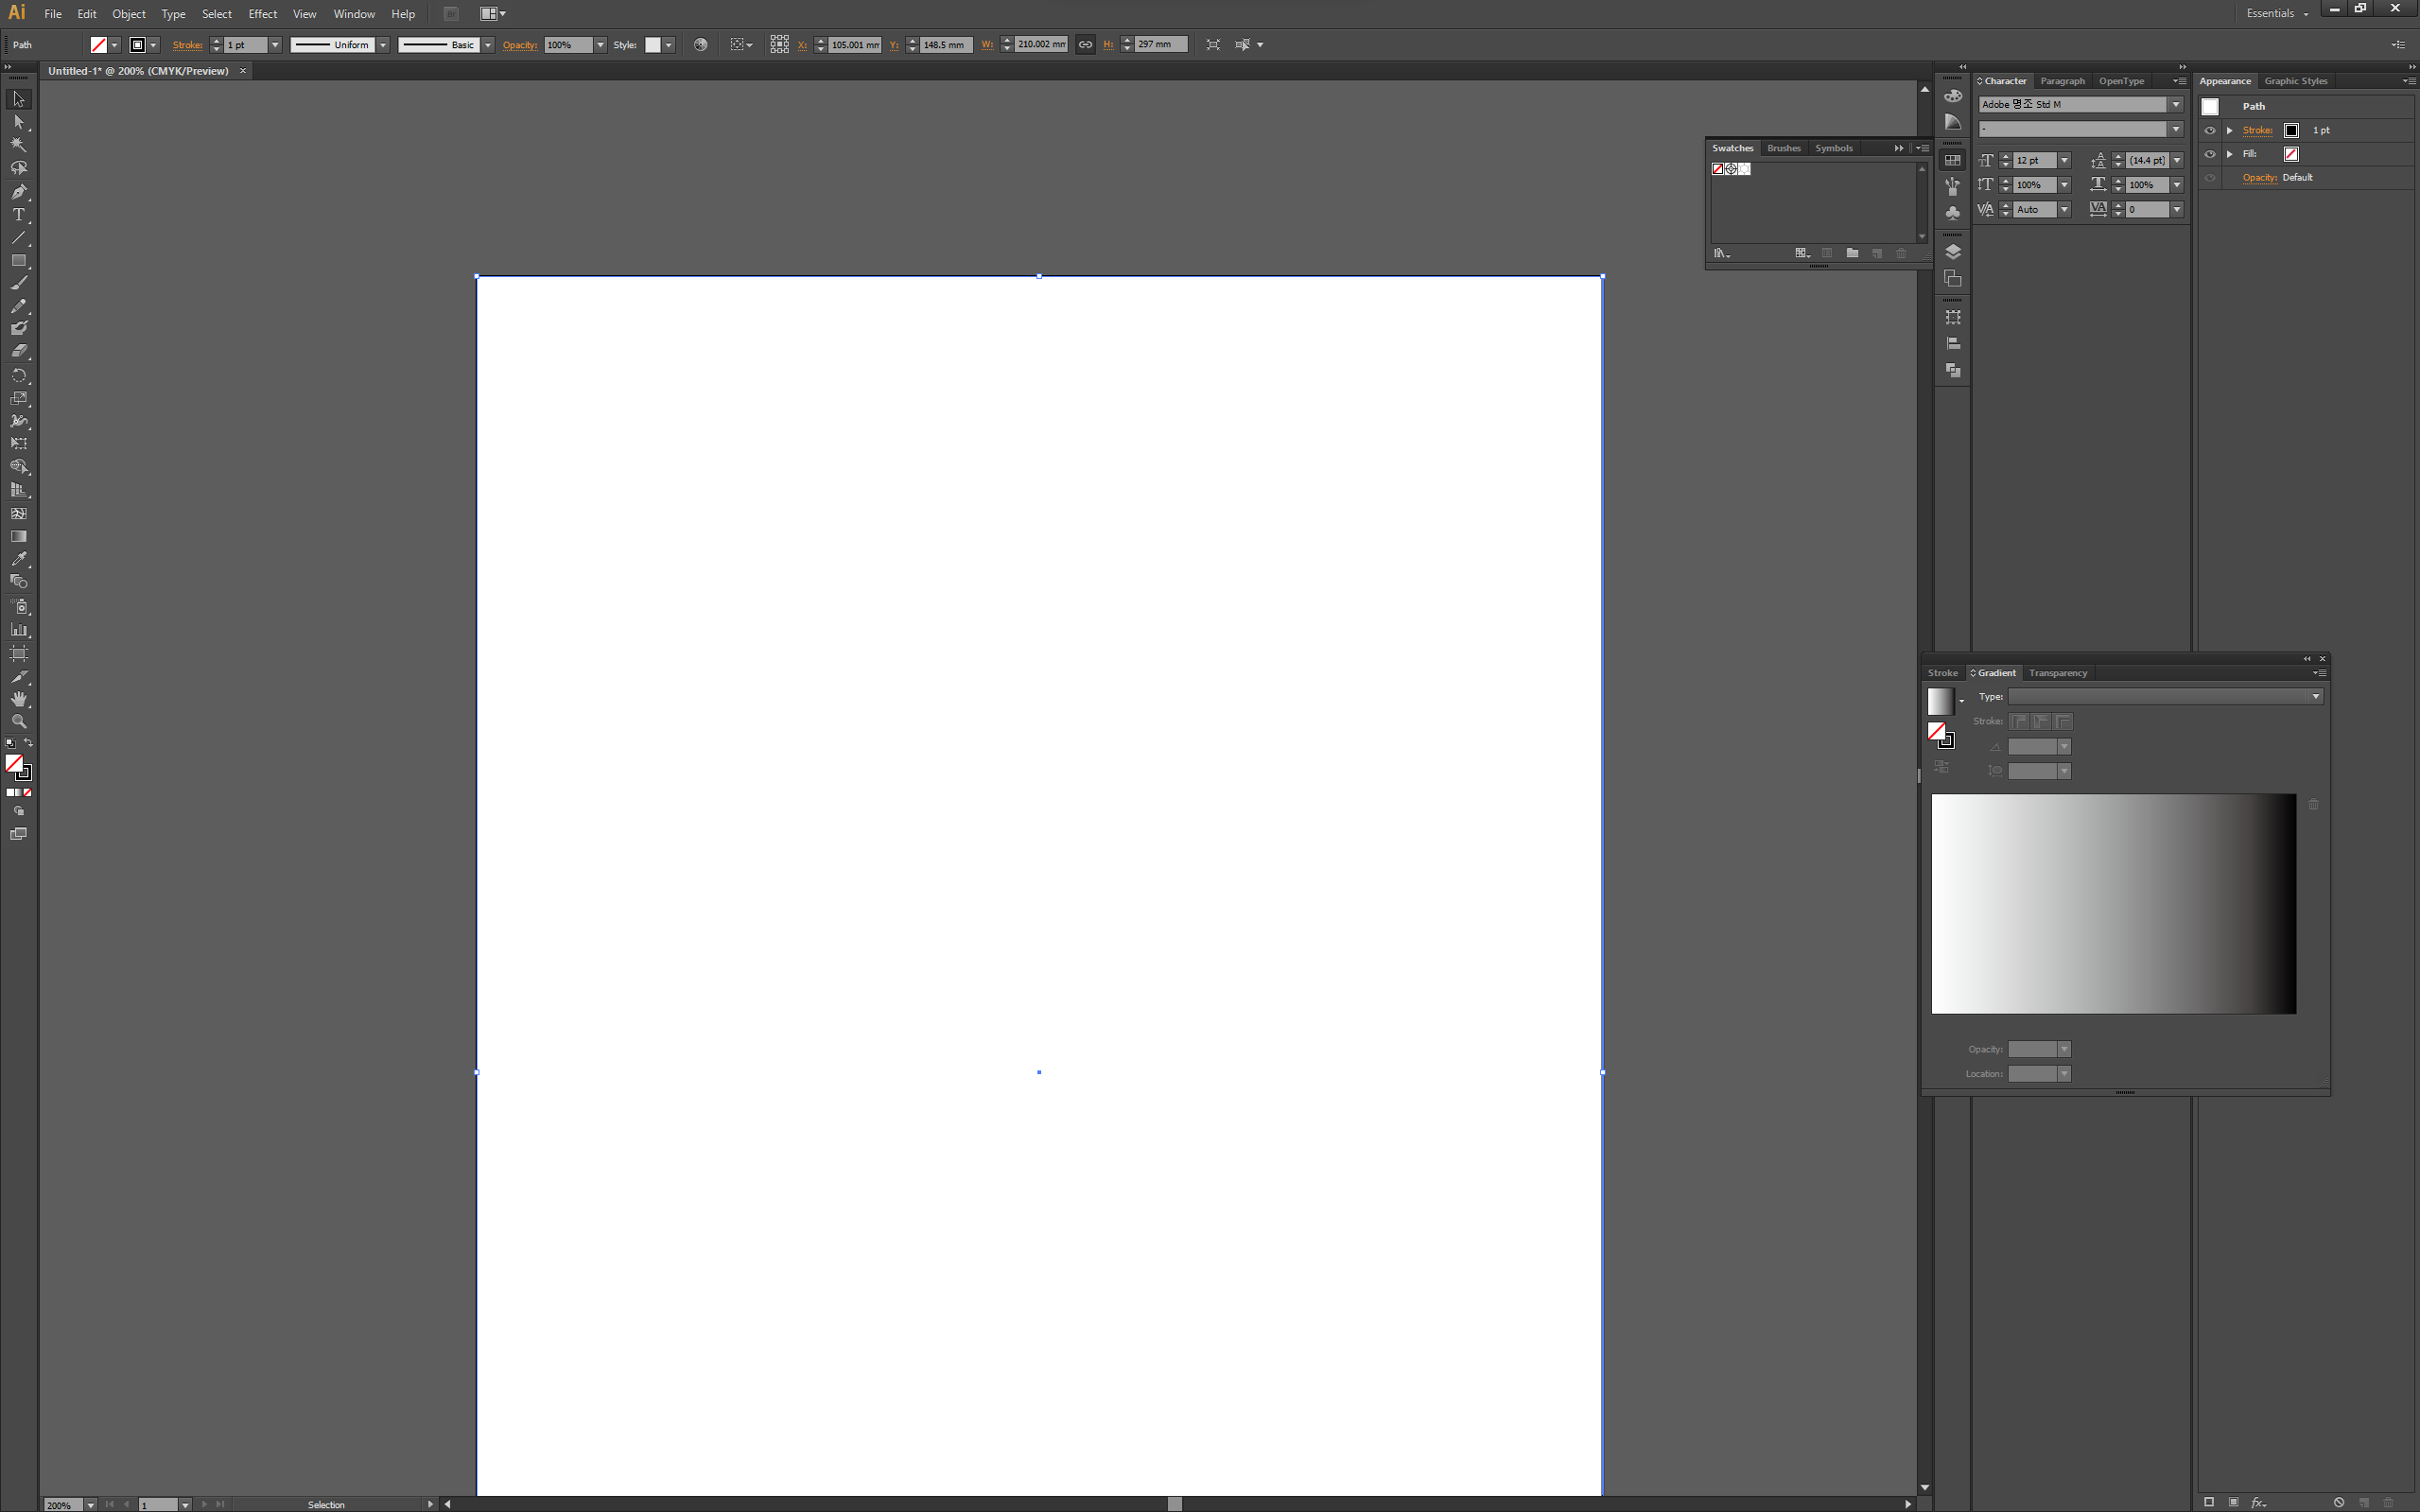The height and width of the screenshot is (1512, 2420).
Task: Select the Pen tool
Action: pyautogui.click(x=18, y=191)
